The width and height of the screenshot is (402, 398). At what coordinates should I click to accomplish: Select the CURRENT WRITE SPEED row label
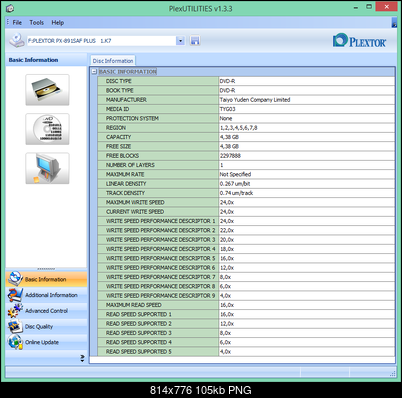pos(135,212)
